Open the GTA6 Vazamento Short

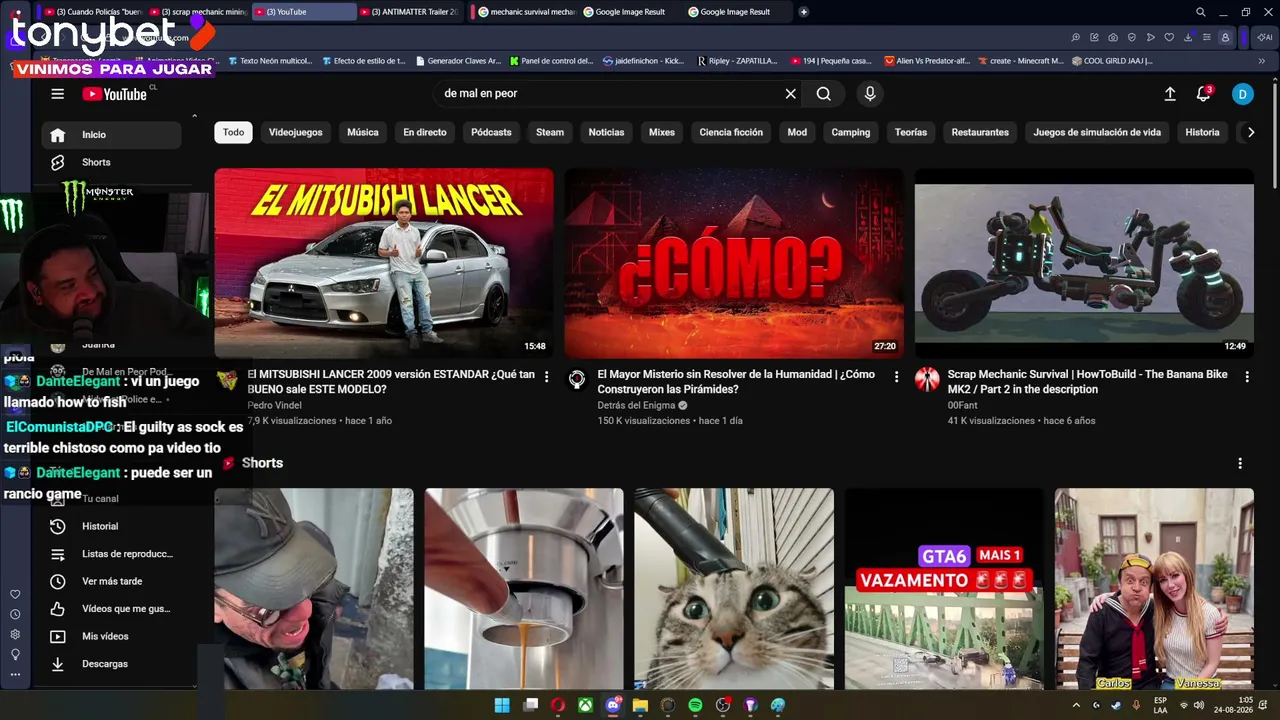point(944,589)
